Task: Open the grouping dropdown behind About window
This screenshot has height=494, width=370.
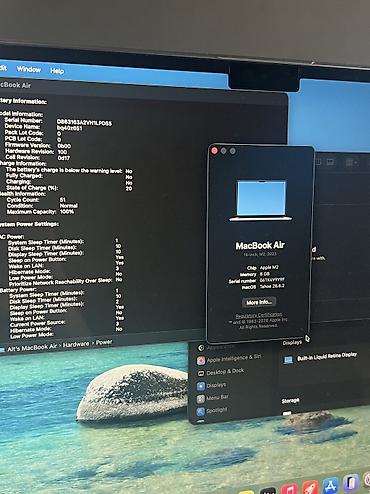Action: (351, 162)
